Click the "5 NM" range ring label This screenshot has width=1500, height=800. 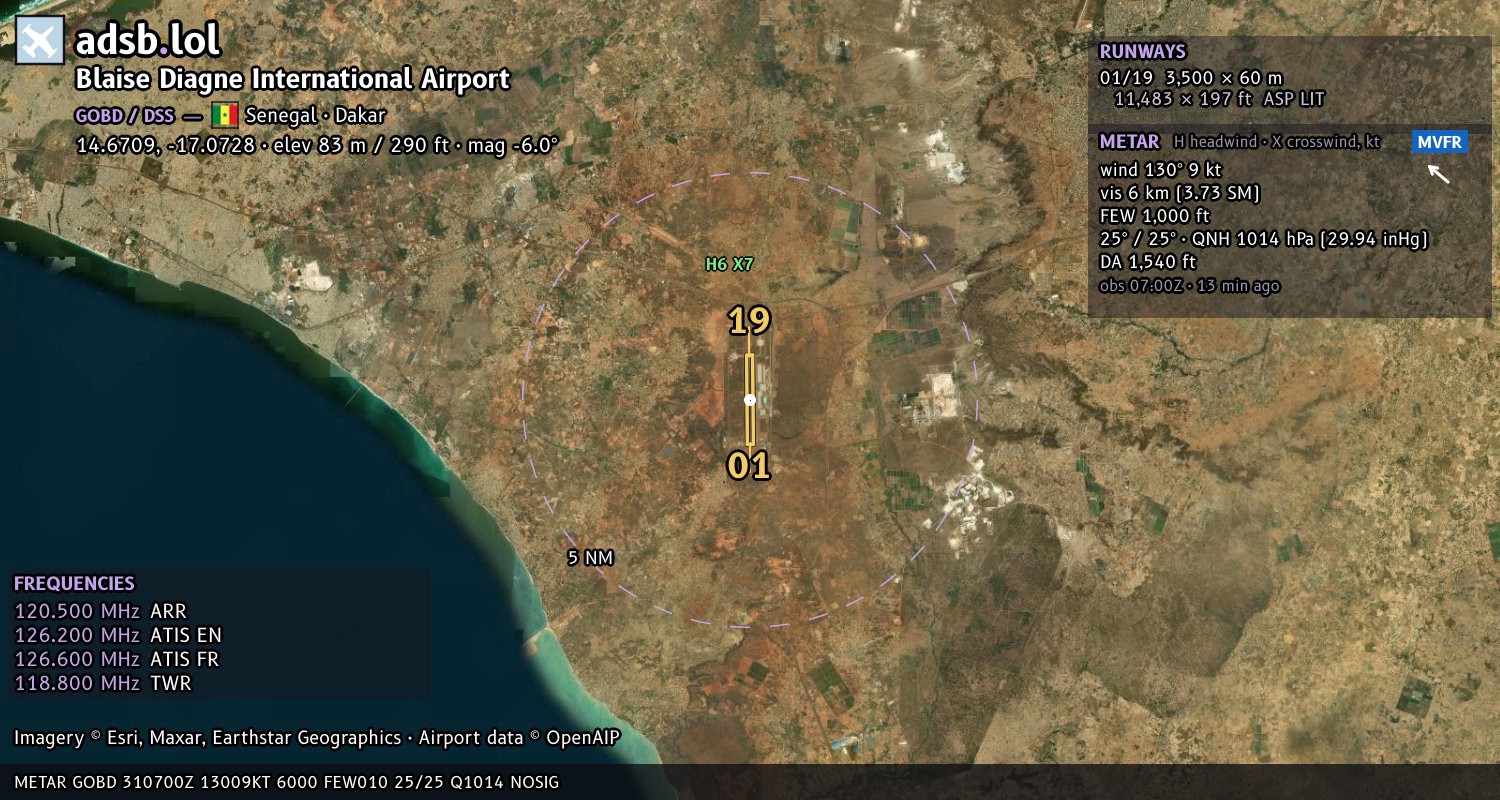(590, 558)
